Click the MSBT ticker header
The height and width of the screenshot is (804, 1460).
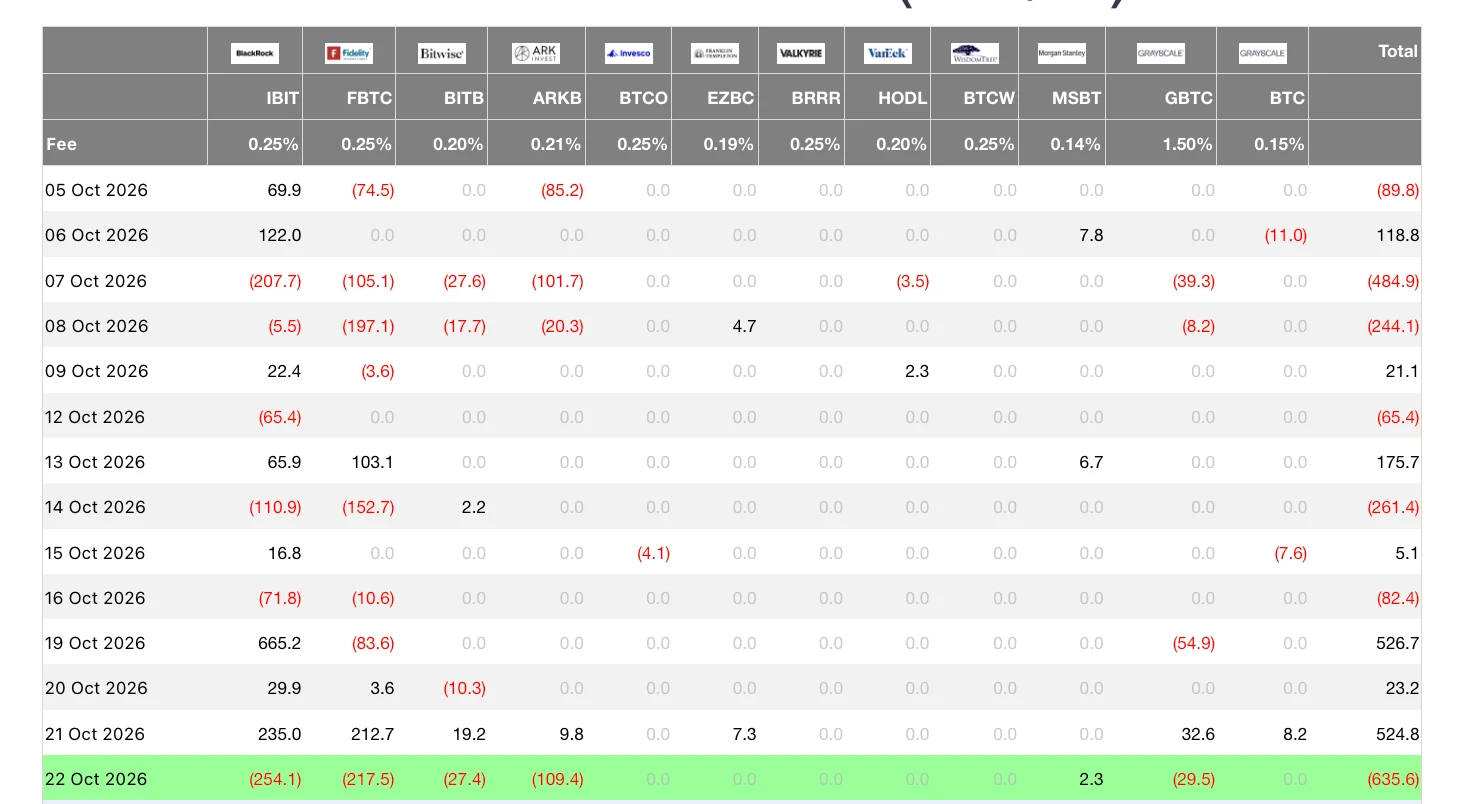pos(1077,98)
